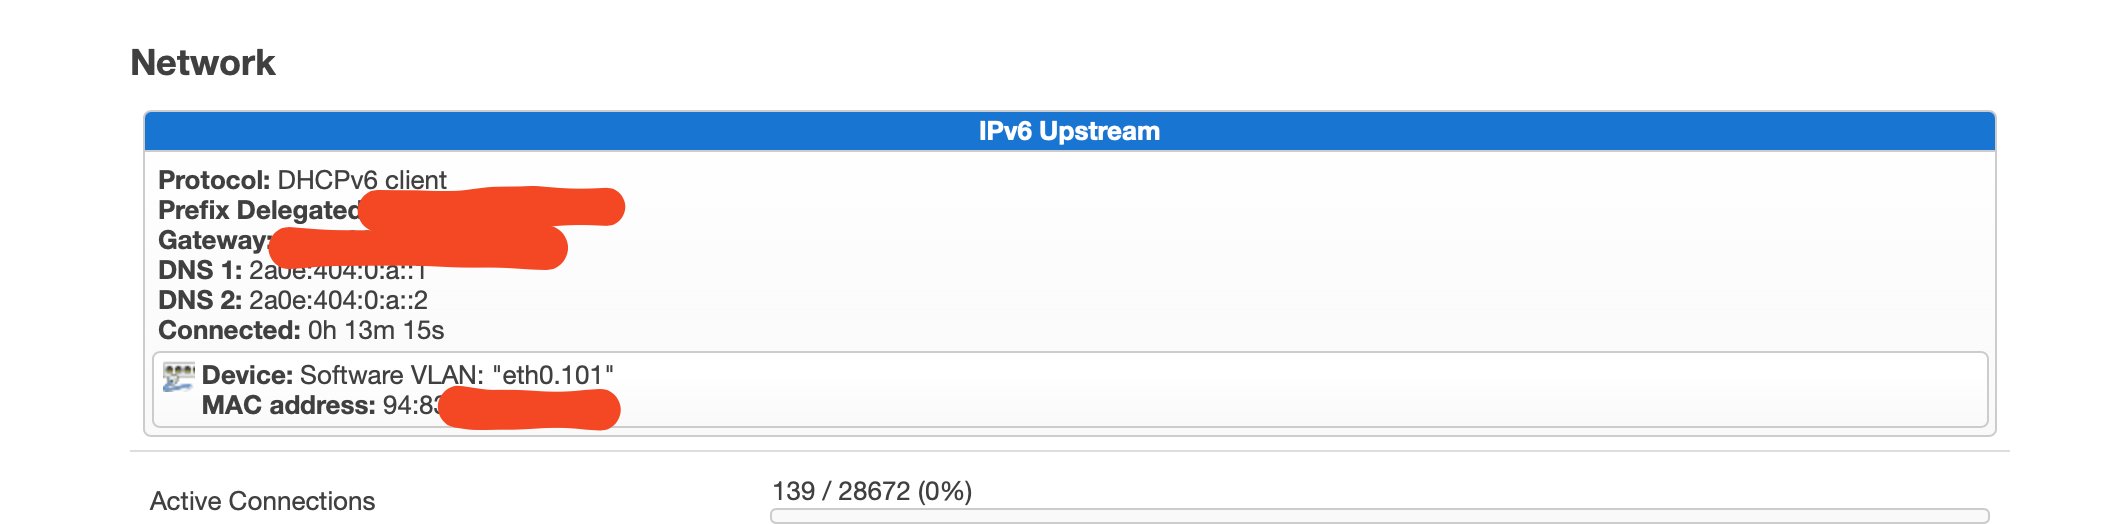The height and width of the screenshot is (524, 2122).
Task: Click the IPv6 Upstream header bar
Action: pyautogui.click(x=1068, y=131)
